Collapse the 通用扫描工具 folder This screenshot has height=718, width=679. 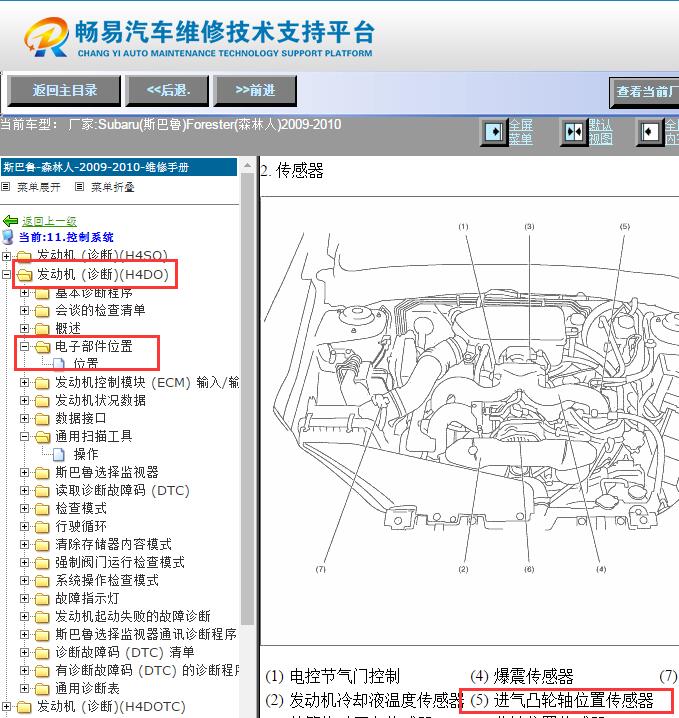pos(24,436)
